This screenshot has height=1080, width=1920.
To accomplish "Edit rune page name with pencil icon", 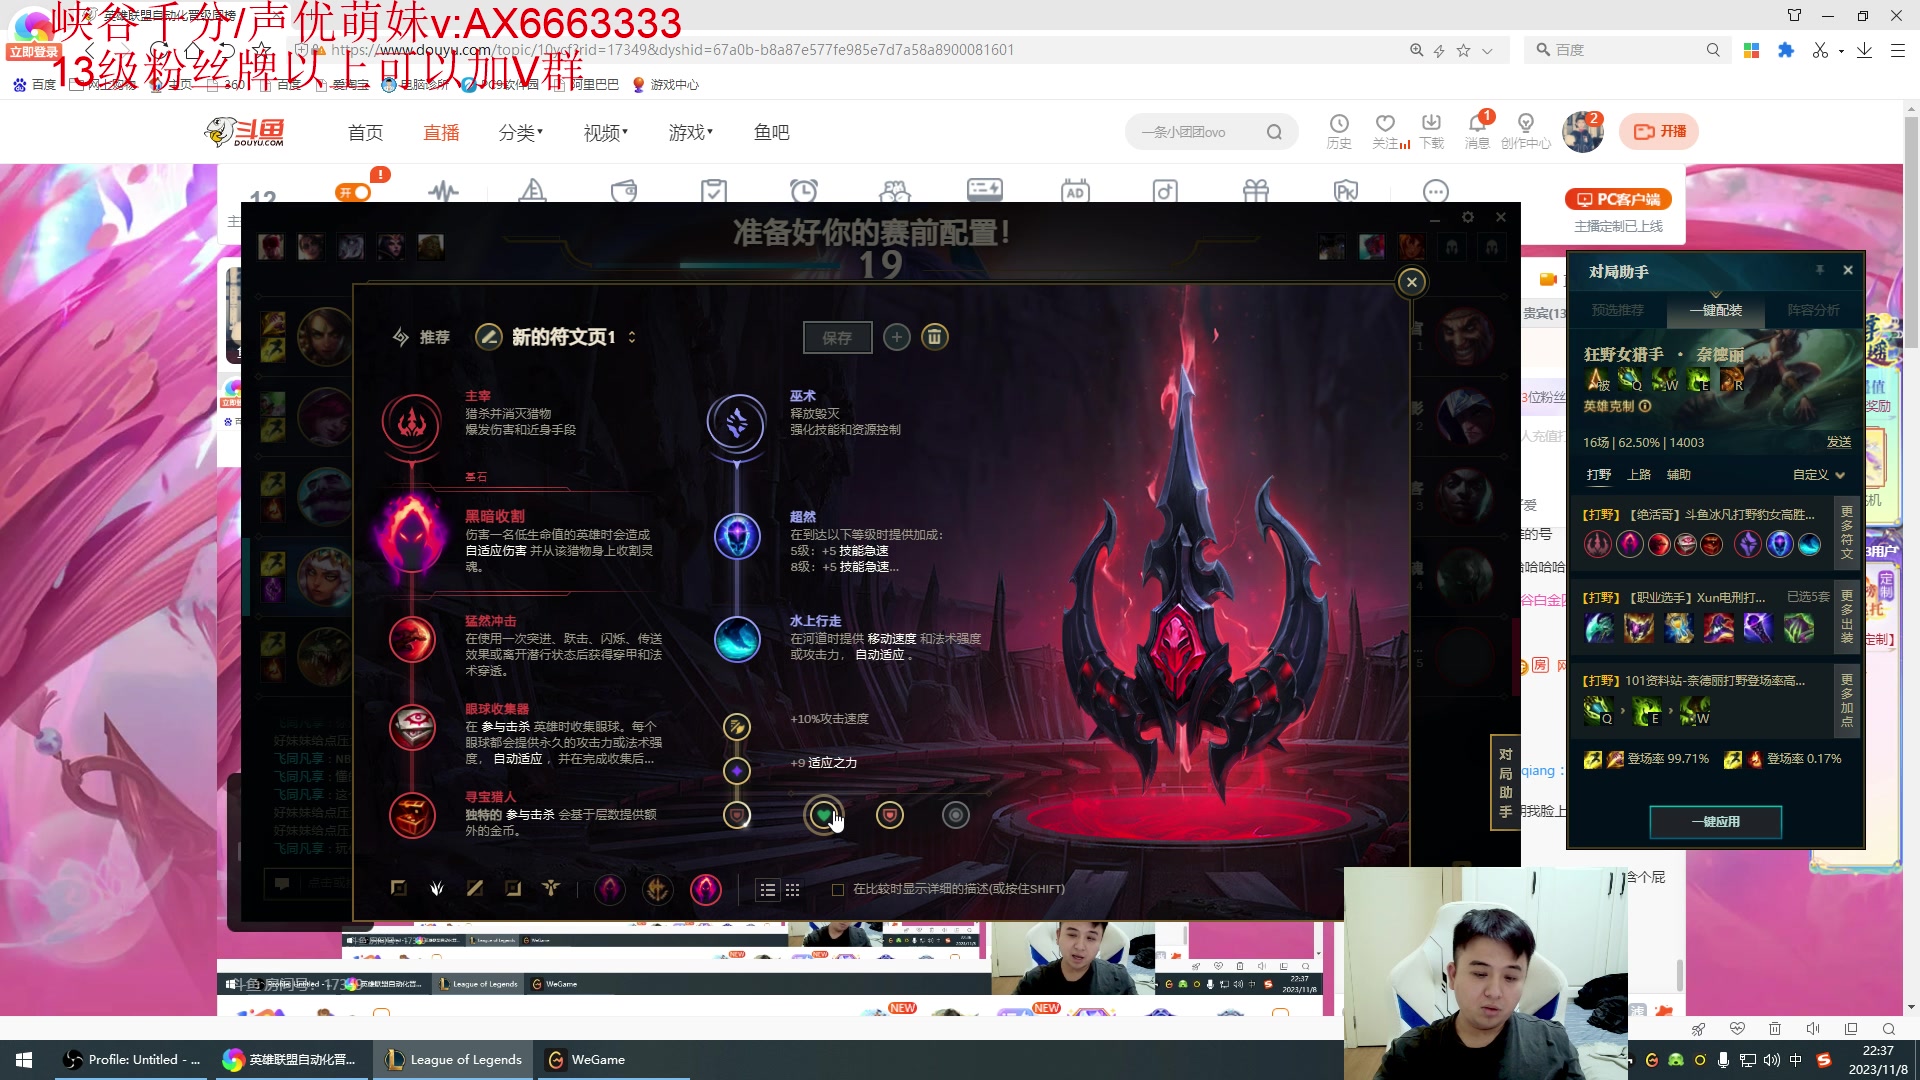I will [x=488, y=338].
